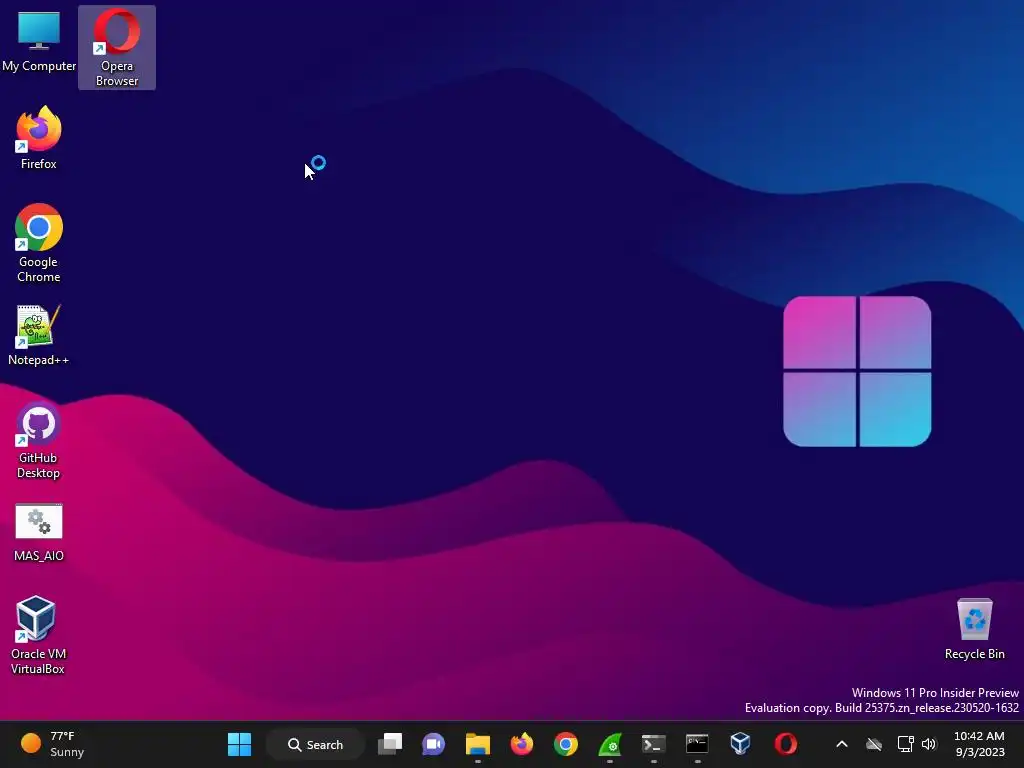This screenshot has width=1024, height=768.
Task: Open the clock showing 10:42 AM
Action: tap(979, 744)
